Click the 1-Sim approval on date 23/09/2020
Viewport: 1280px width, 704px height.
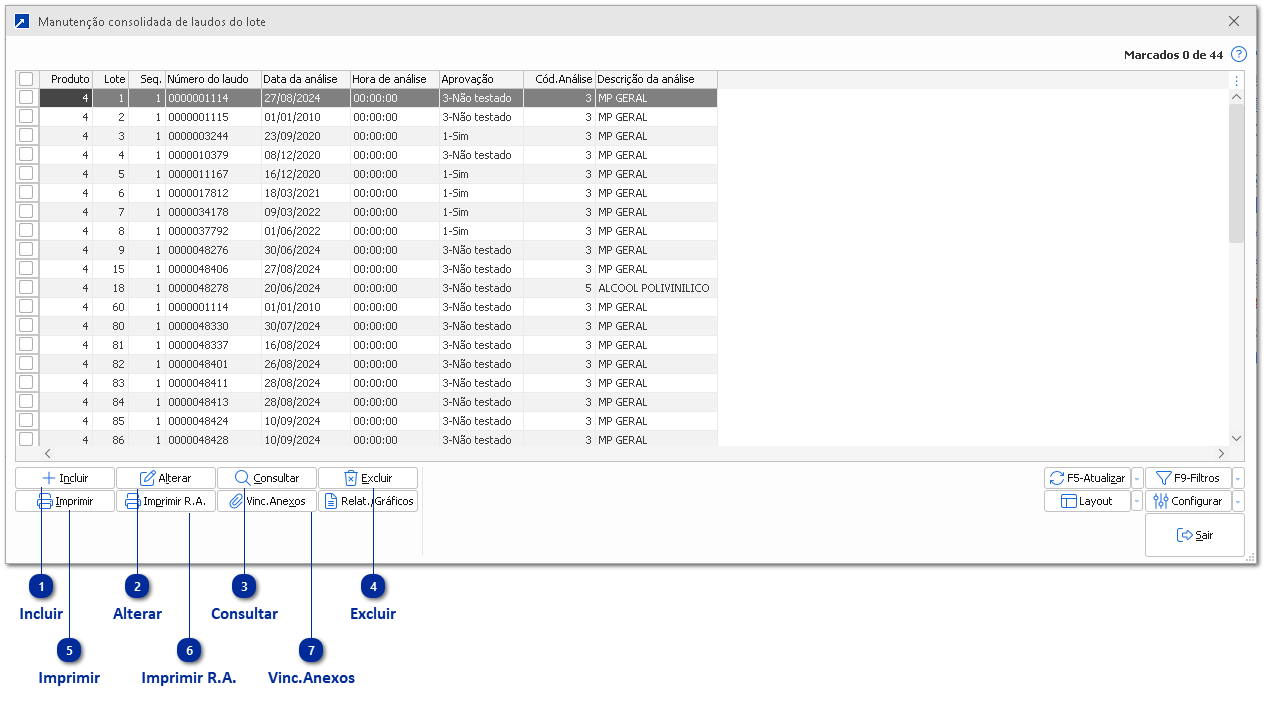[x=480, y=136]
